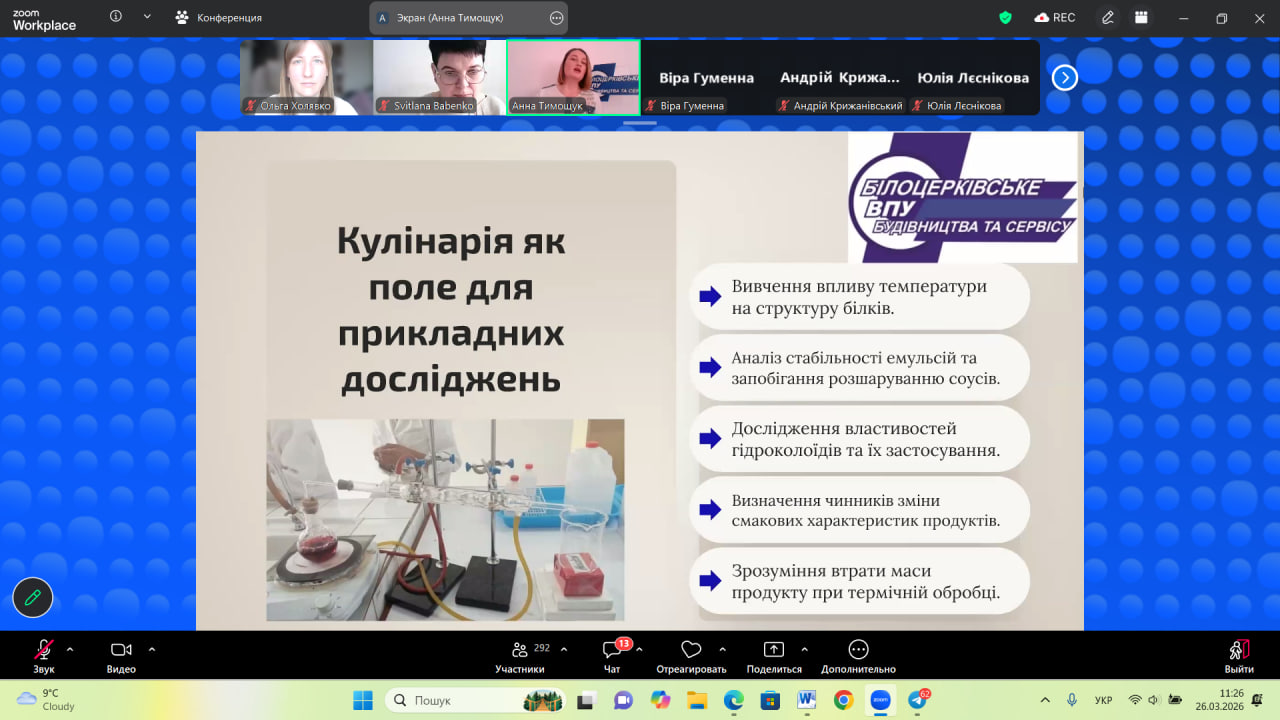The width and height of the screenshot is (1280, 720).
Task: Show next participants with the right arrow
Action: point(1065,77)
